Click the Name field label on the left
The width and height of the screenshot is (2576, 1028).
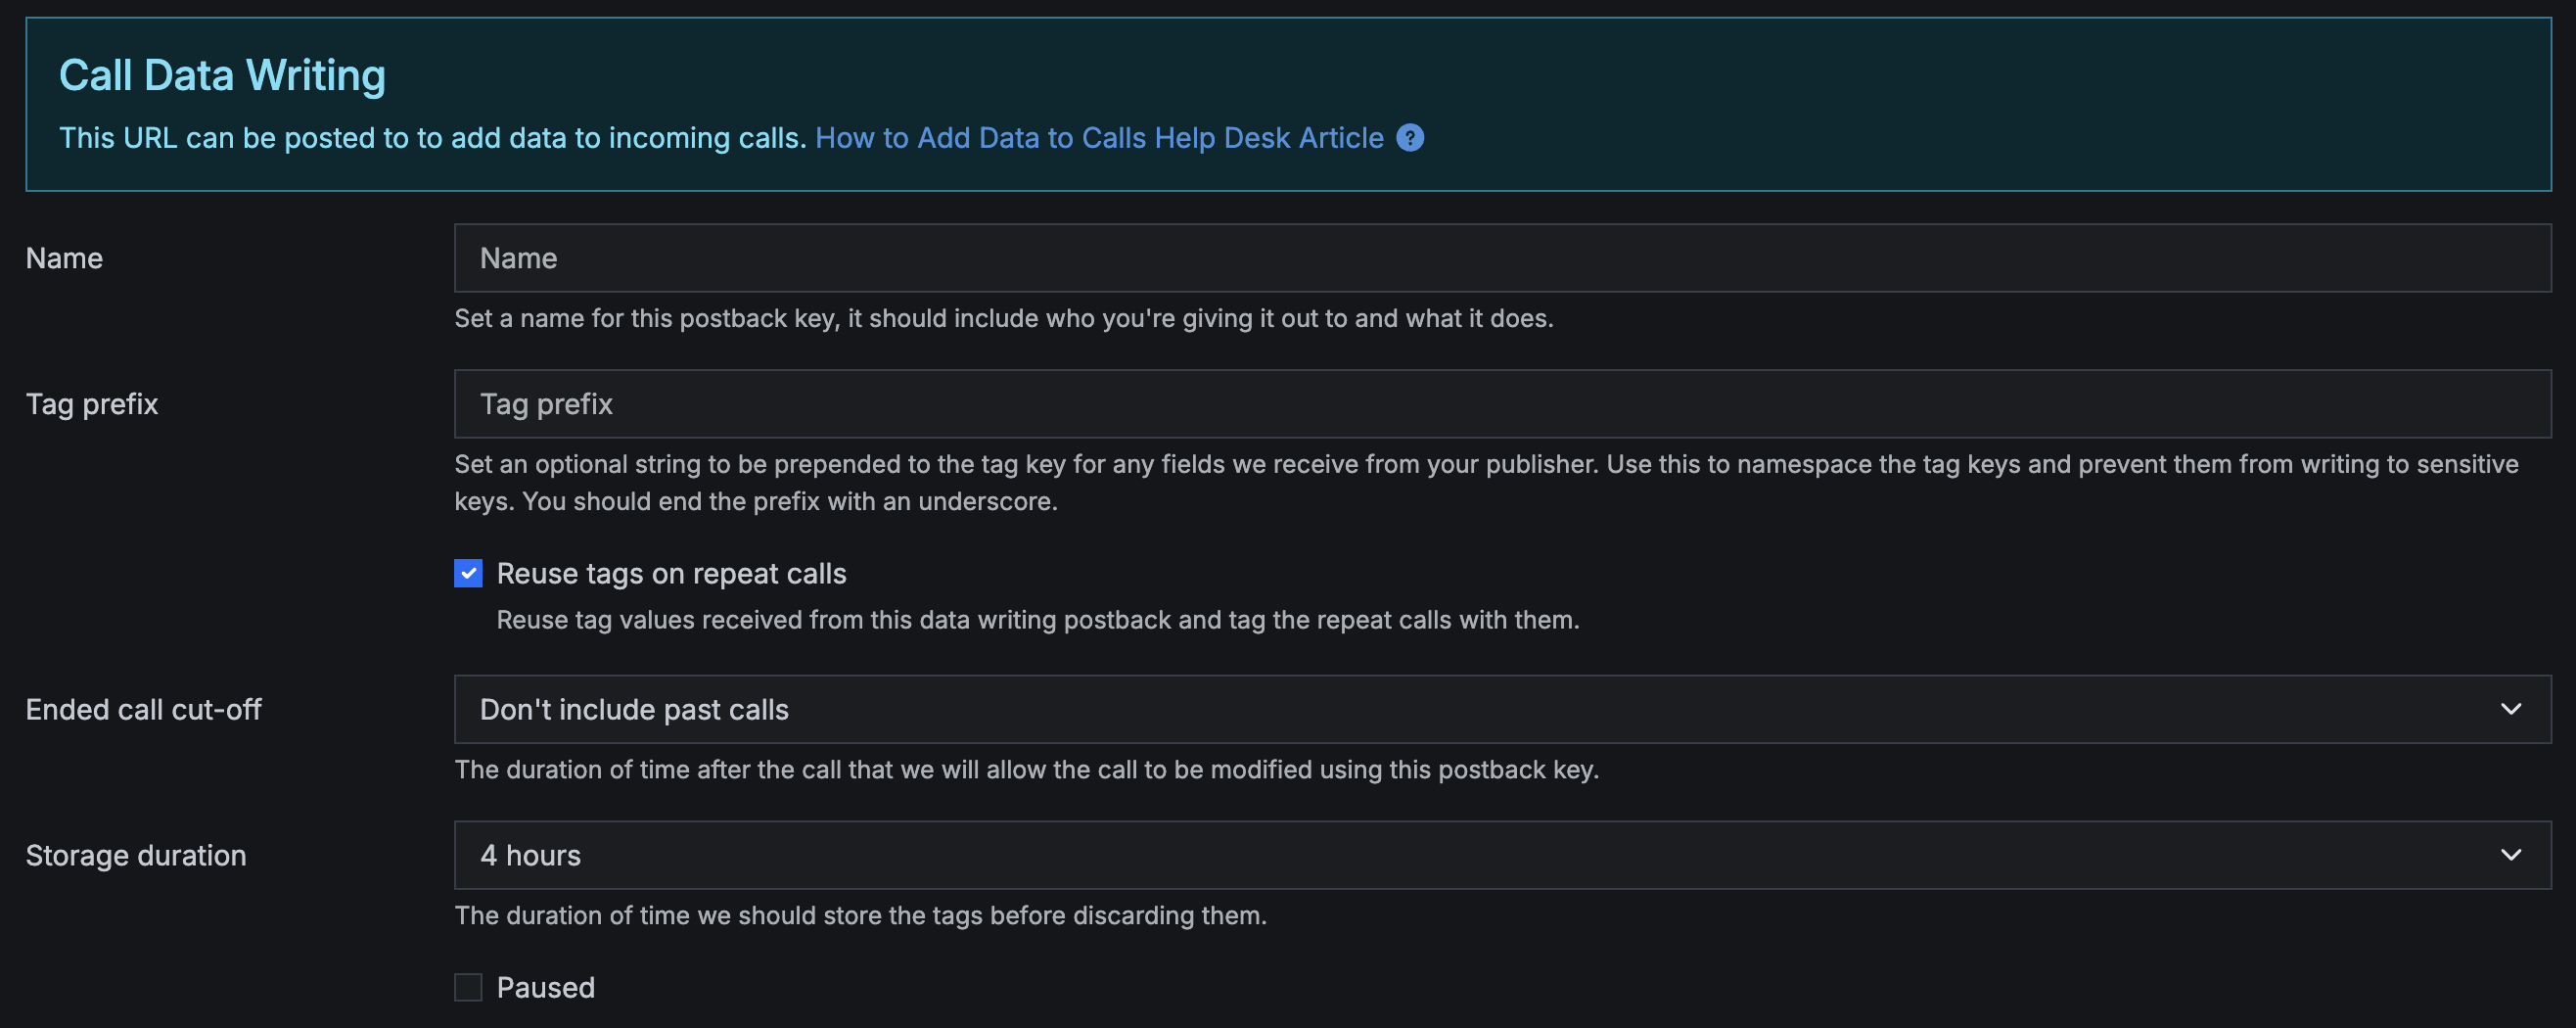64,258
